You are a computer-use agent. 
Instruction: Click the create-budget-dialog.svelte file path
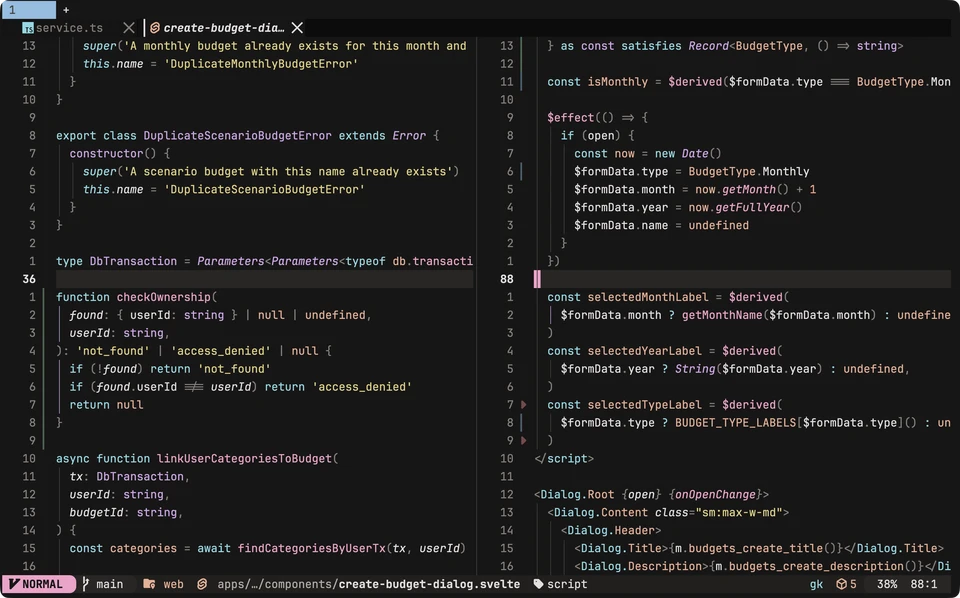coord(369,584)
